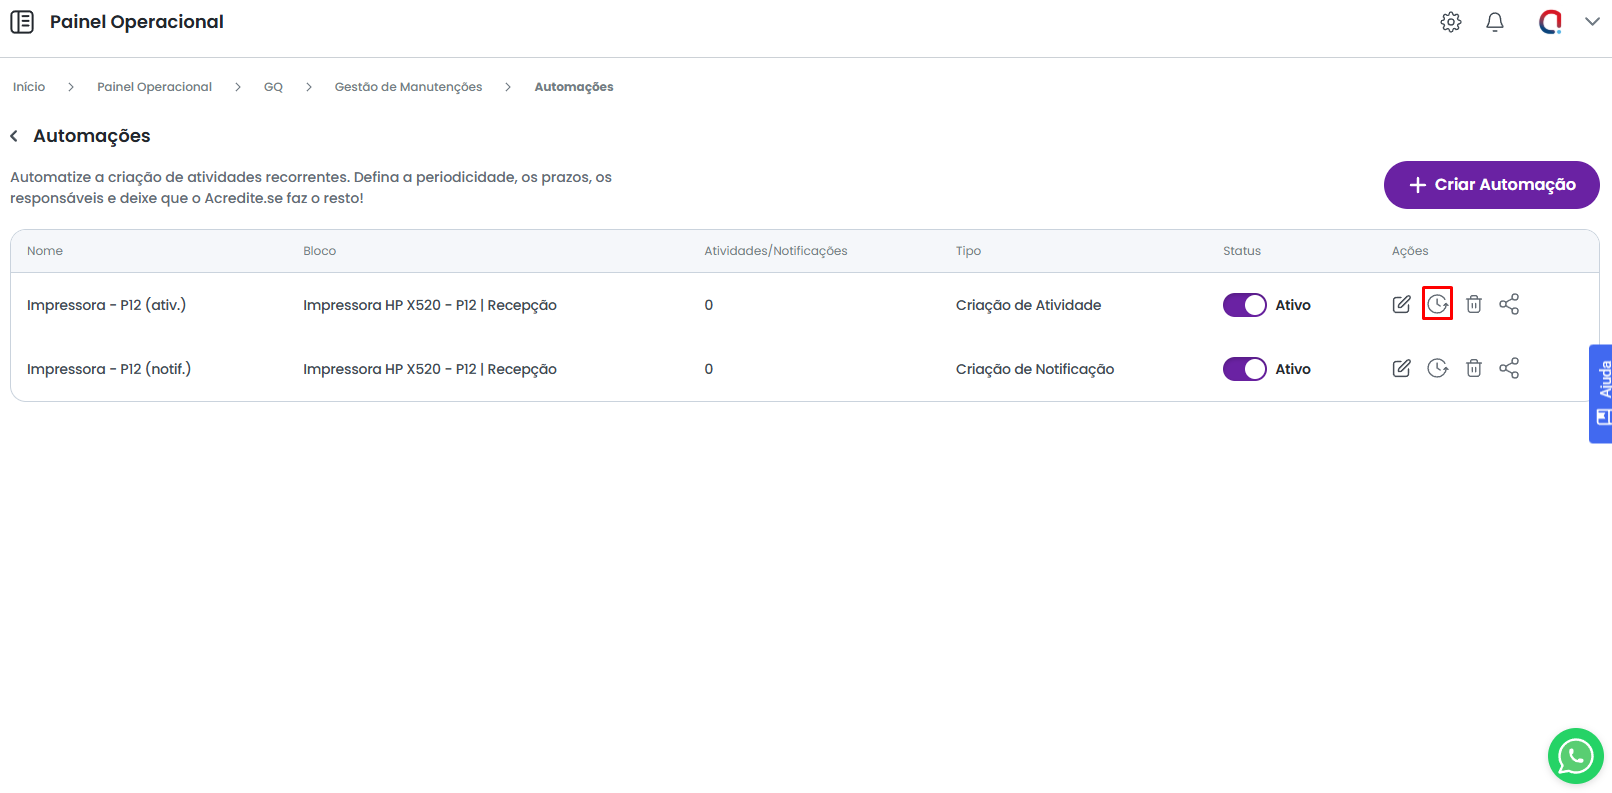Share the Impressora - P12 (ativ.) automation
This screenshot has width=1612, height=793.
click(1509, 304)
